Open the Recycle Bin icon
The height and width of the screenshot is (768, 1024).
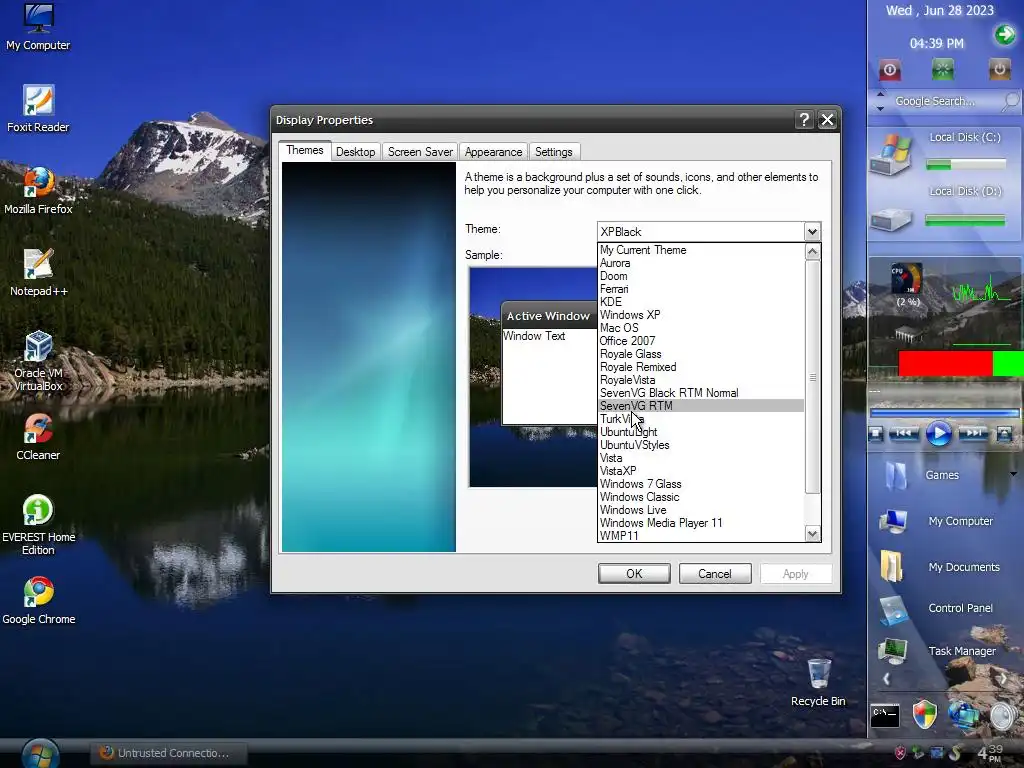[818, 683]
